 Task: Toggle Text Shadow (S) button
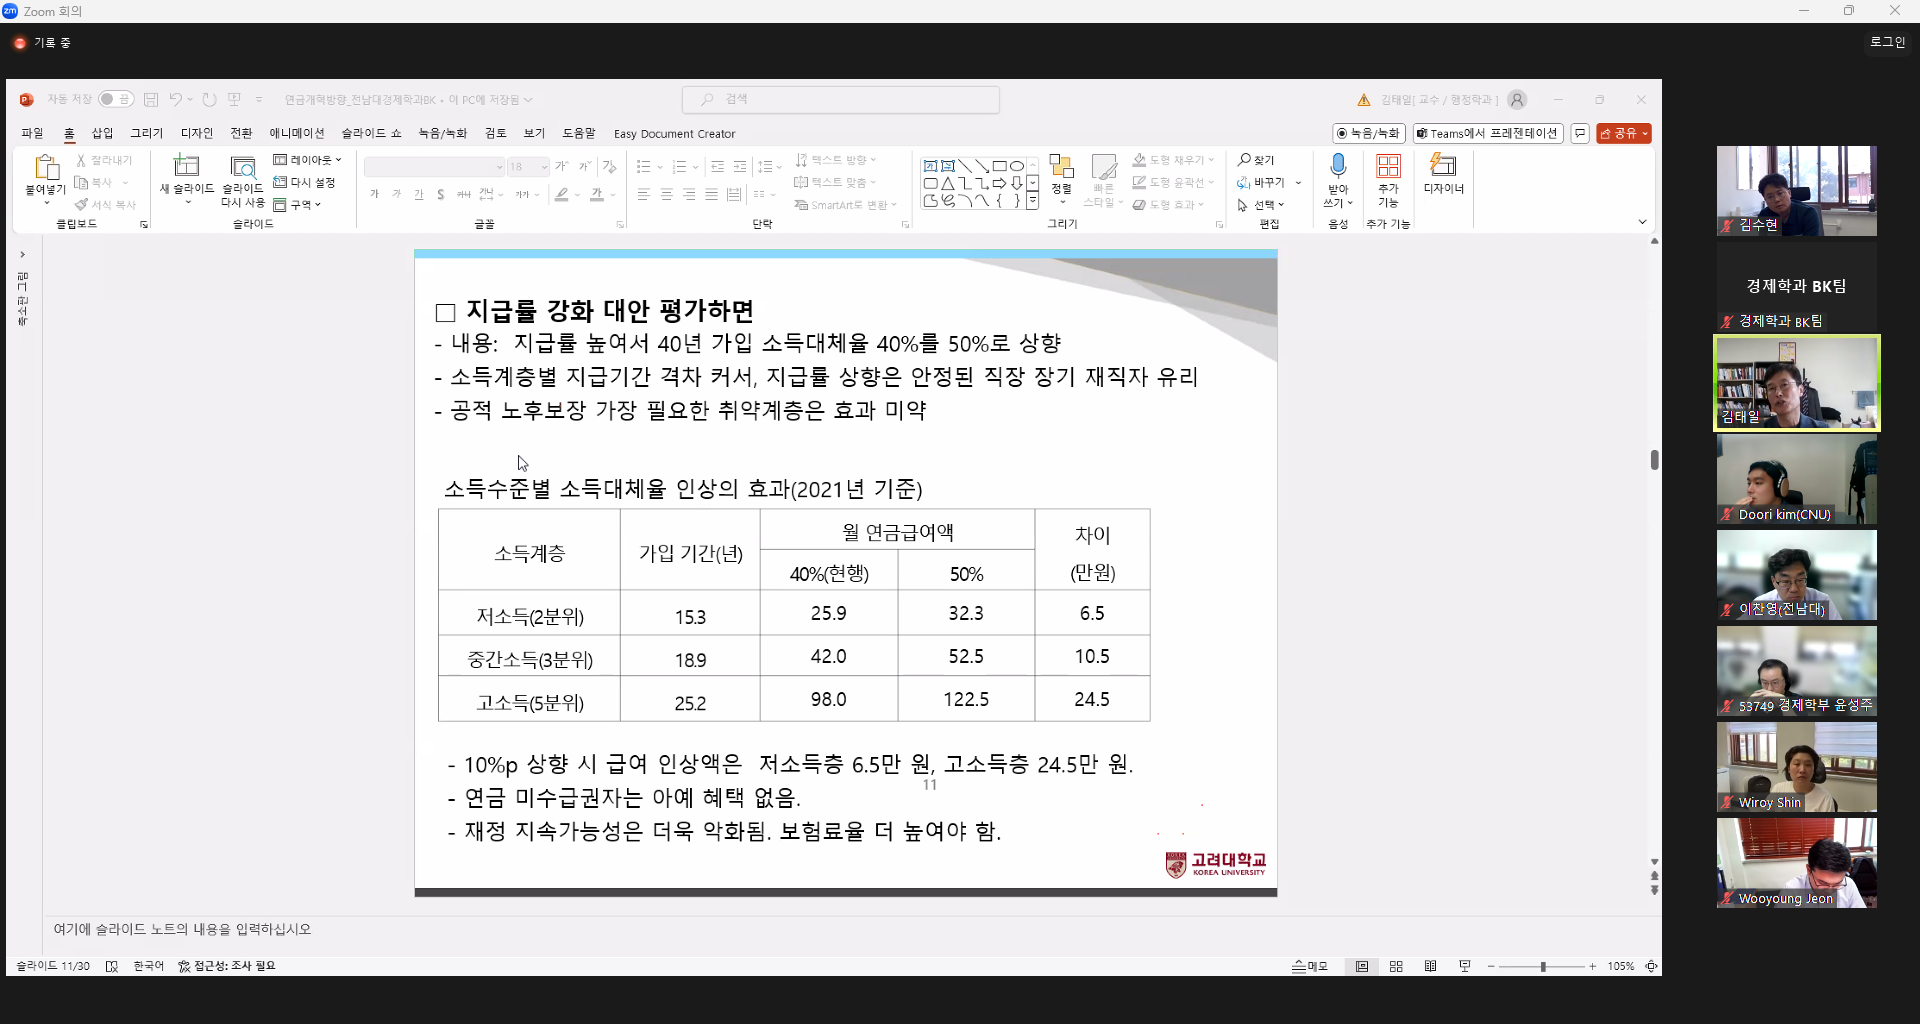(x=441, y=195)
